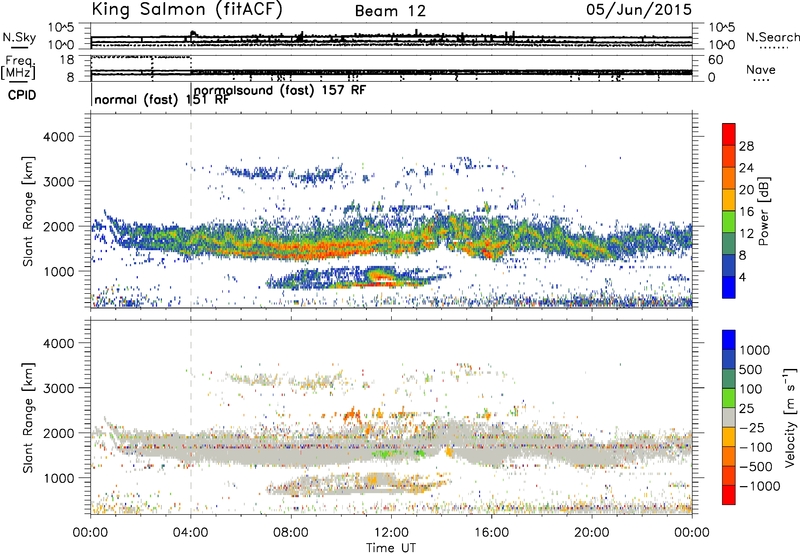Screen dimensions: 800x554
Task: Select the N.Sky legend label
Action: [x=19, y=37]
